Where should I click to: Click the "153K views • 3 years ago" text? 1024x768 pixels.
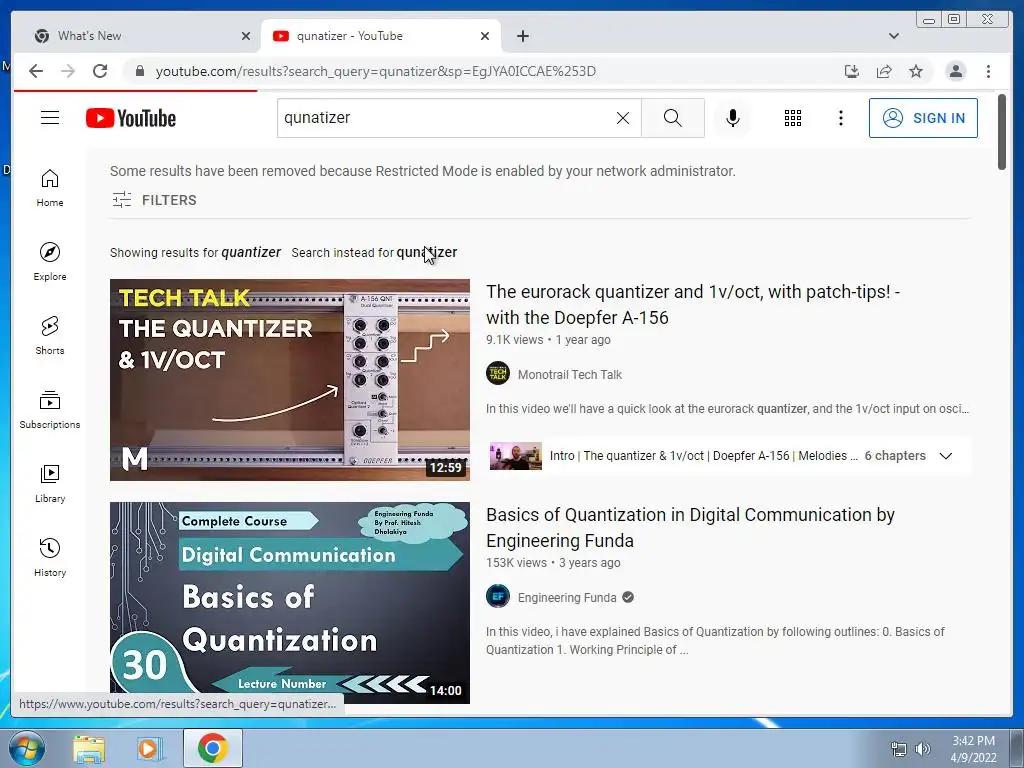(x=553, y=562)
